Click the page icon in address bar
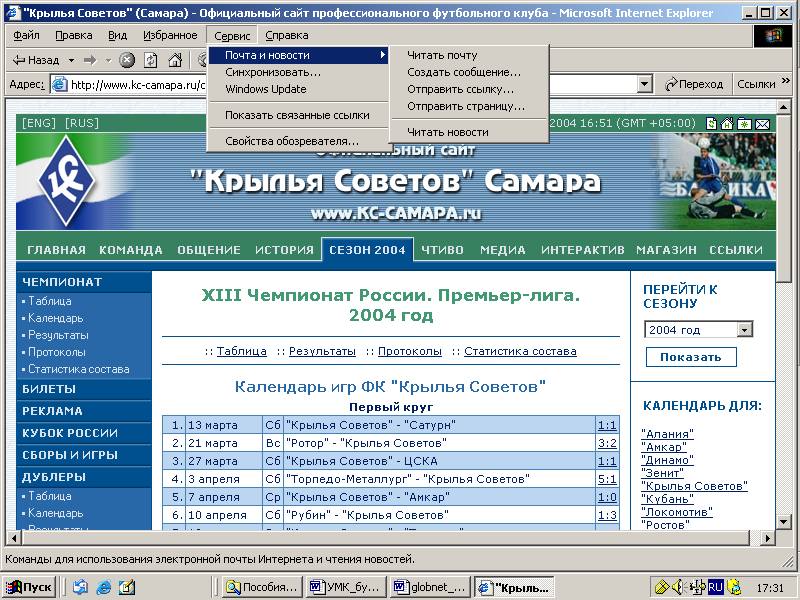The height and width of the screenshot is (600, 800). (60, 84)
